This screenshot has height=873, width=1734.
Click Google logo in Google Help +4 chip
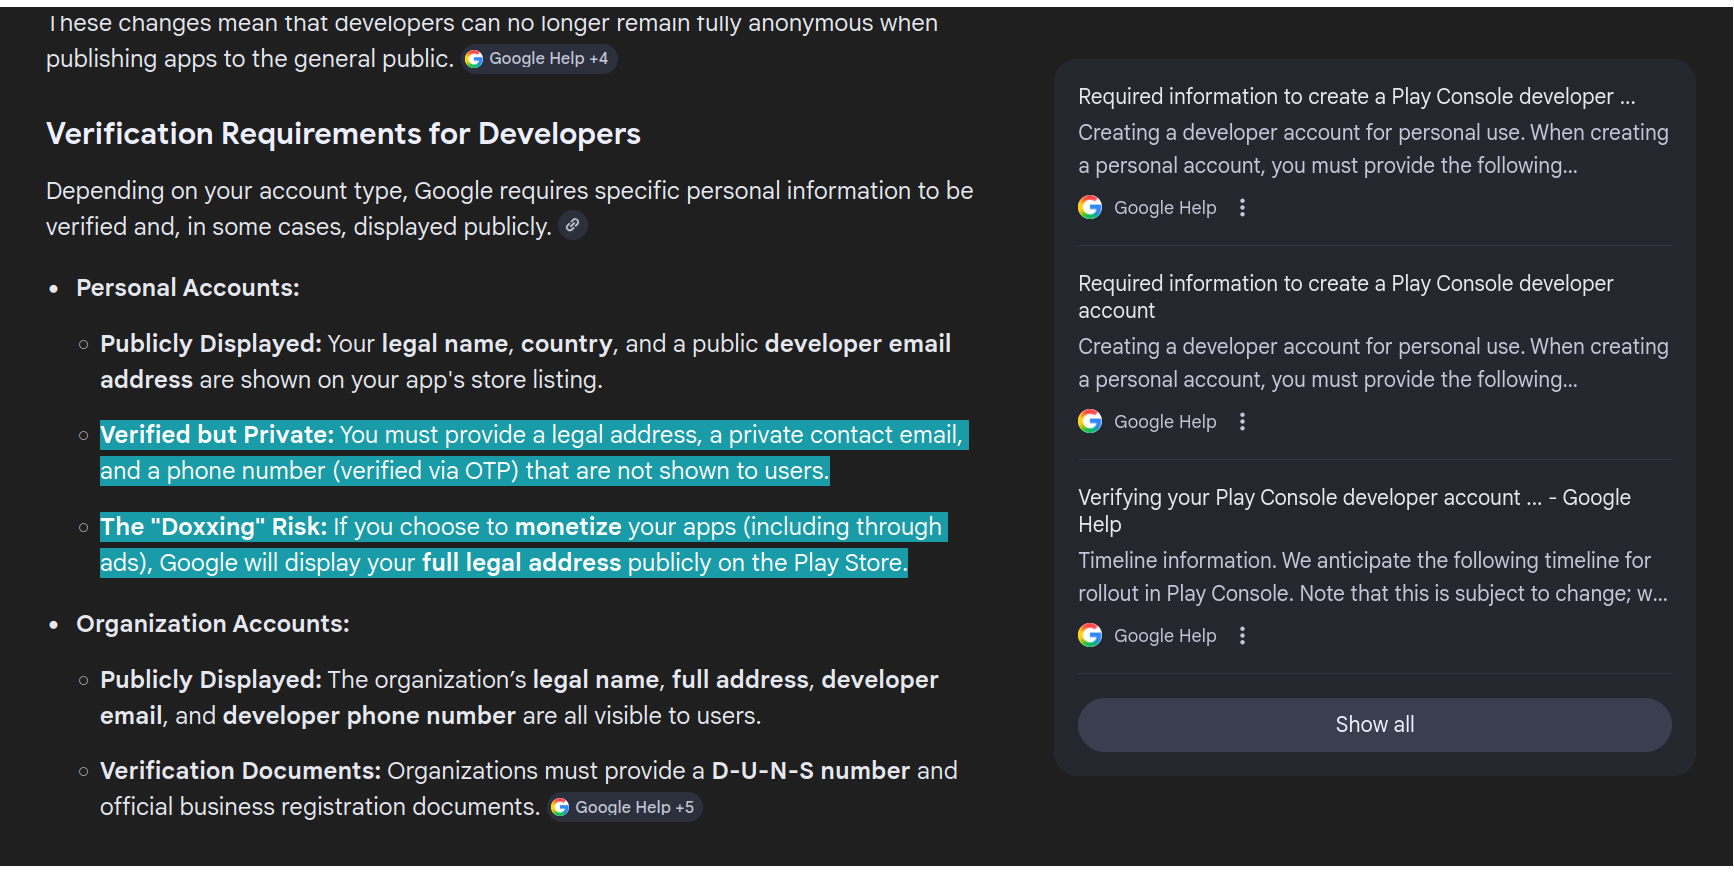pyautogui.click(x=474, y=59)
